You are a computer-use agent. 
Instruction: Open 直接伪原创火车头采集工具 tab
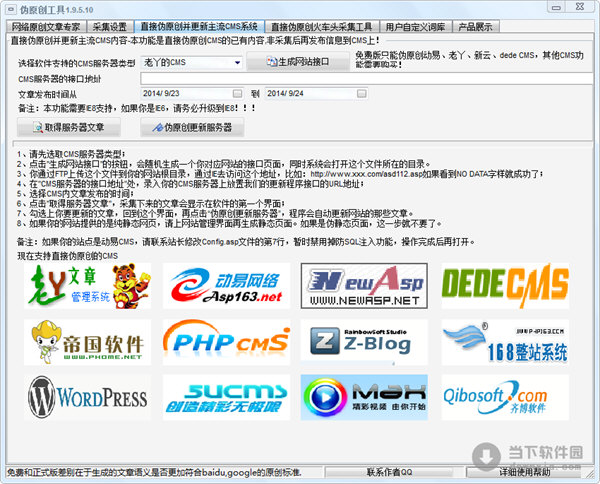coord(322,27)
